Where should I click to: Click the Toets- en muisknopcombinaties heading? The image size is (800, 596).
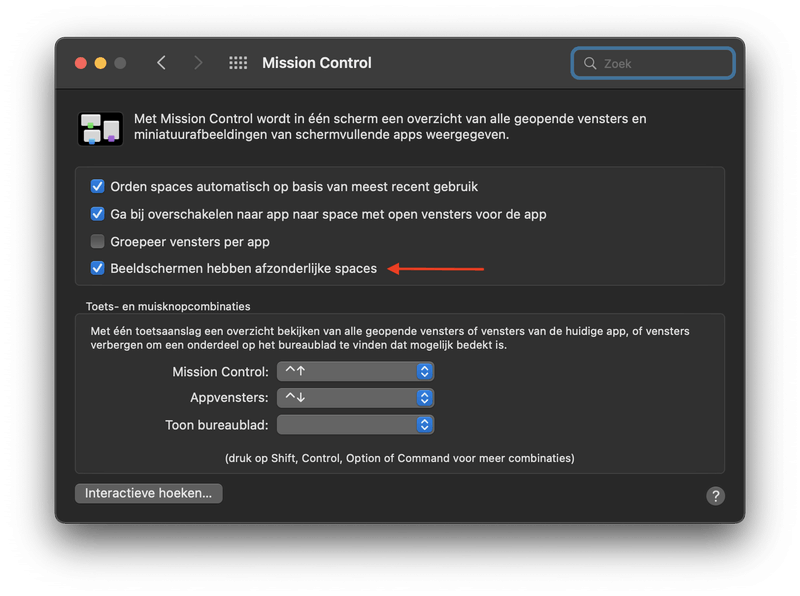point(168,306)
